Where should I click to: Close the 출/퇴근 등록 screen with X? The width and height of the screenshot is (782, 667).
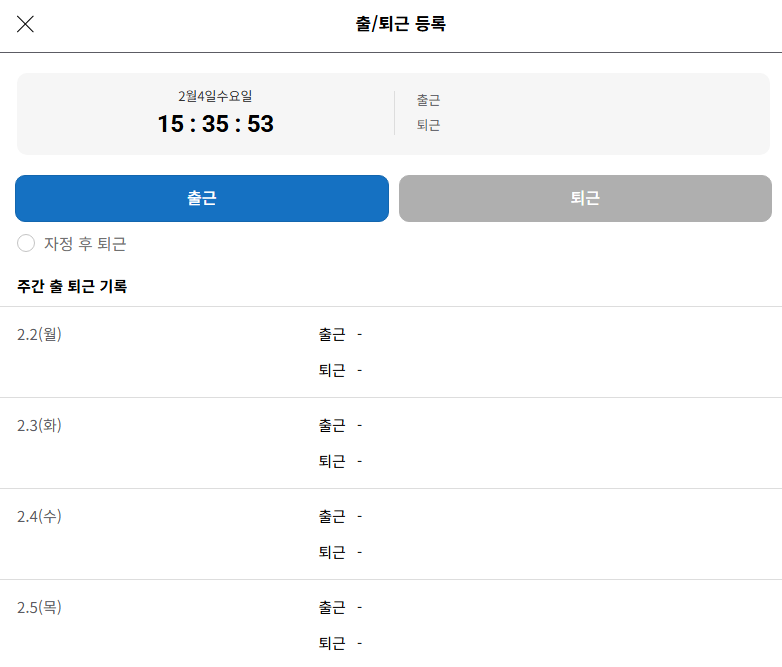point(26,25)
